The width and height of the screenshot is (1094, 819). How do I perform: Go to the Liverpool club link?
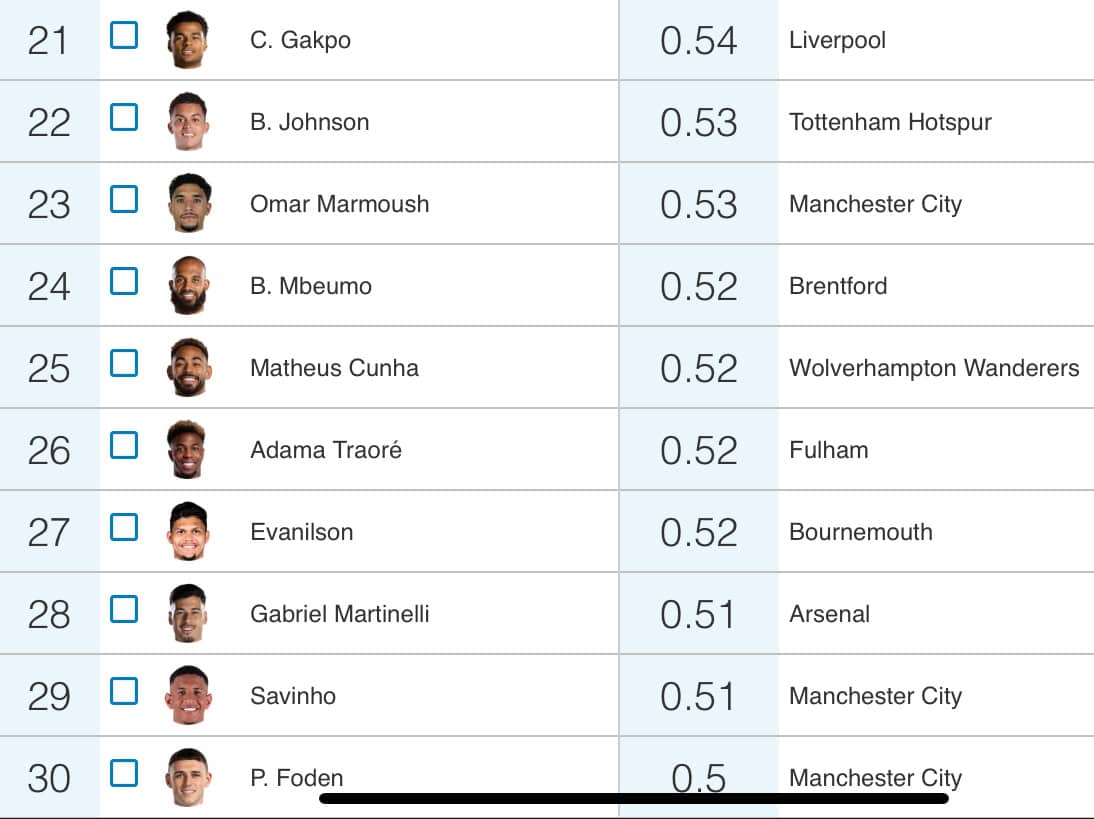point(837,40)
